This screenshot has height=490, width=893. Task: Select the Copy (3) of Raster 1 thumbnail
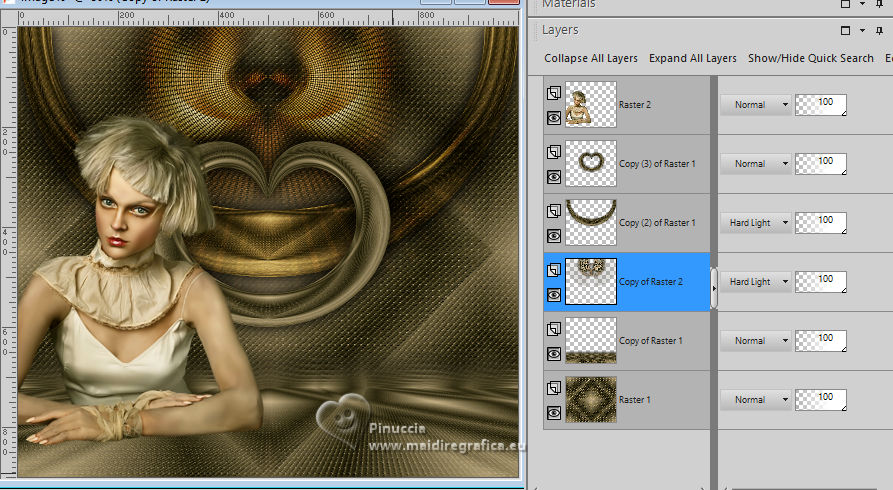tap(591, 164)
